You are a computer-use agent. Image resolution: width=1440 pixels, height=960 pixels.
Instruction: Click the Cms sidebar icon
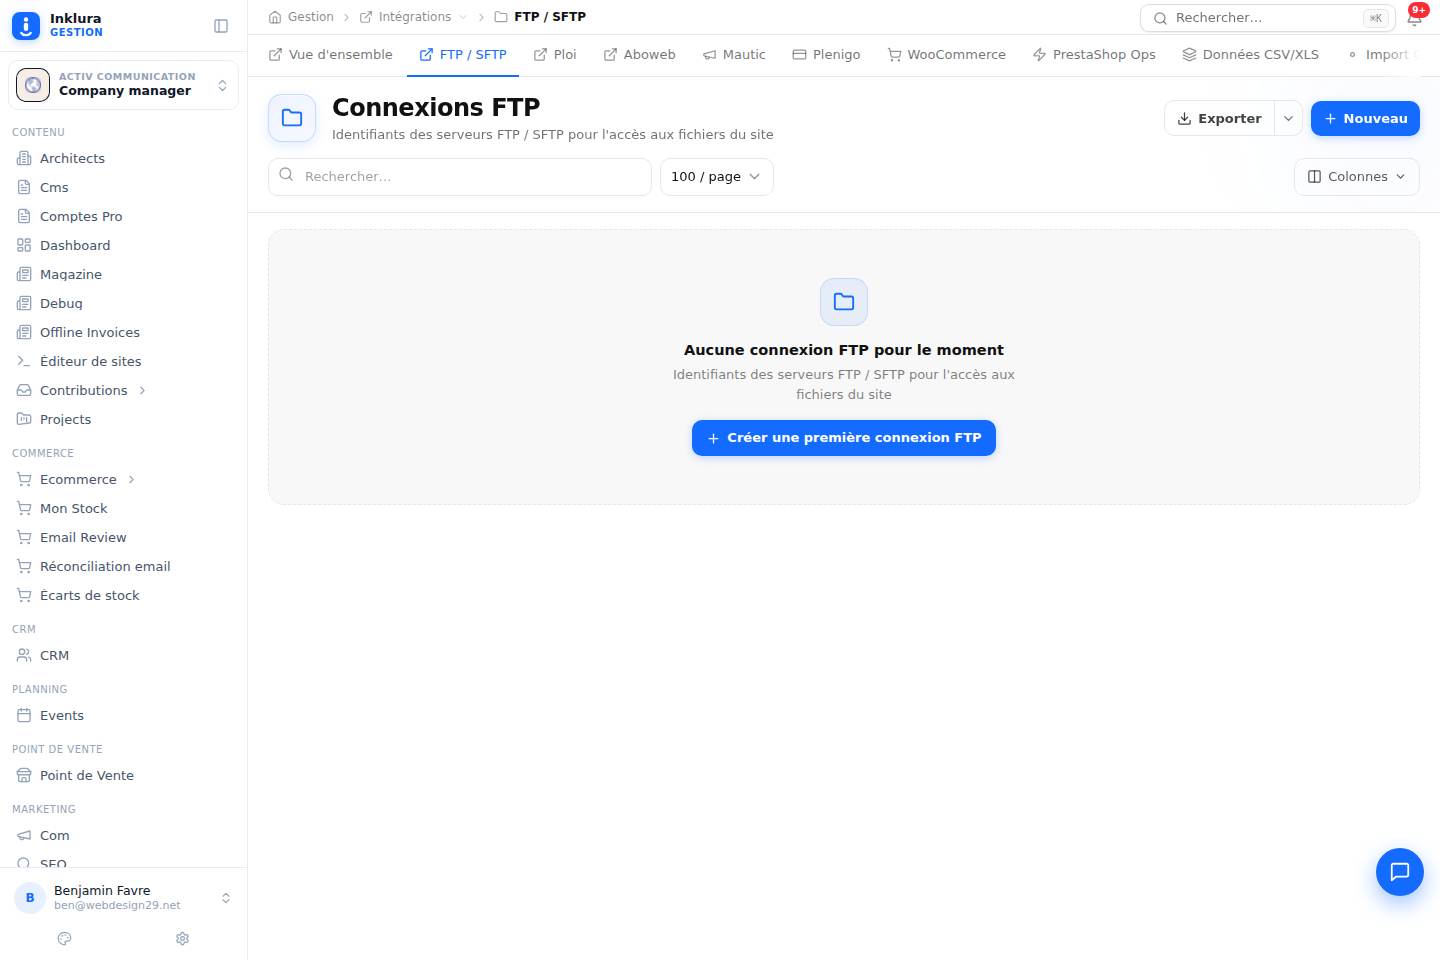24,187
